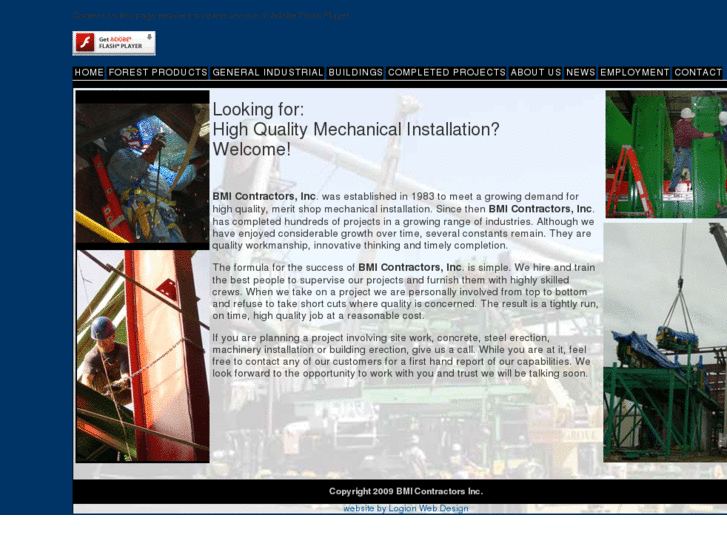Viewport: 727px width, 545px height.
Task: Click the Flash Player required notice text
Action: click(211, 15)
